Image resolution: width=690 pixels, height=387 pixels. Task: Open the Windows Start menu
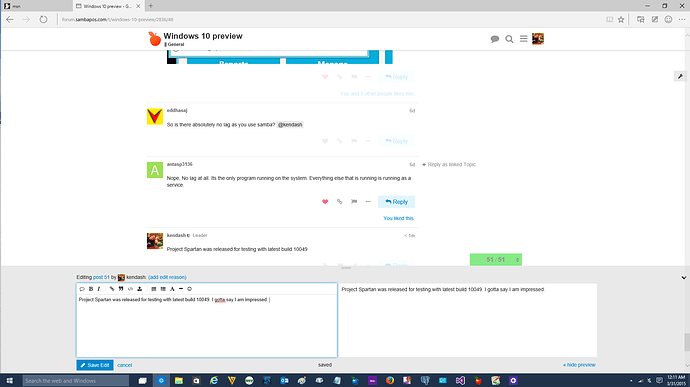(x=9, y=380)
